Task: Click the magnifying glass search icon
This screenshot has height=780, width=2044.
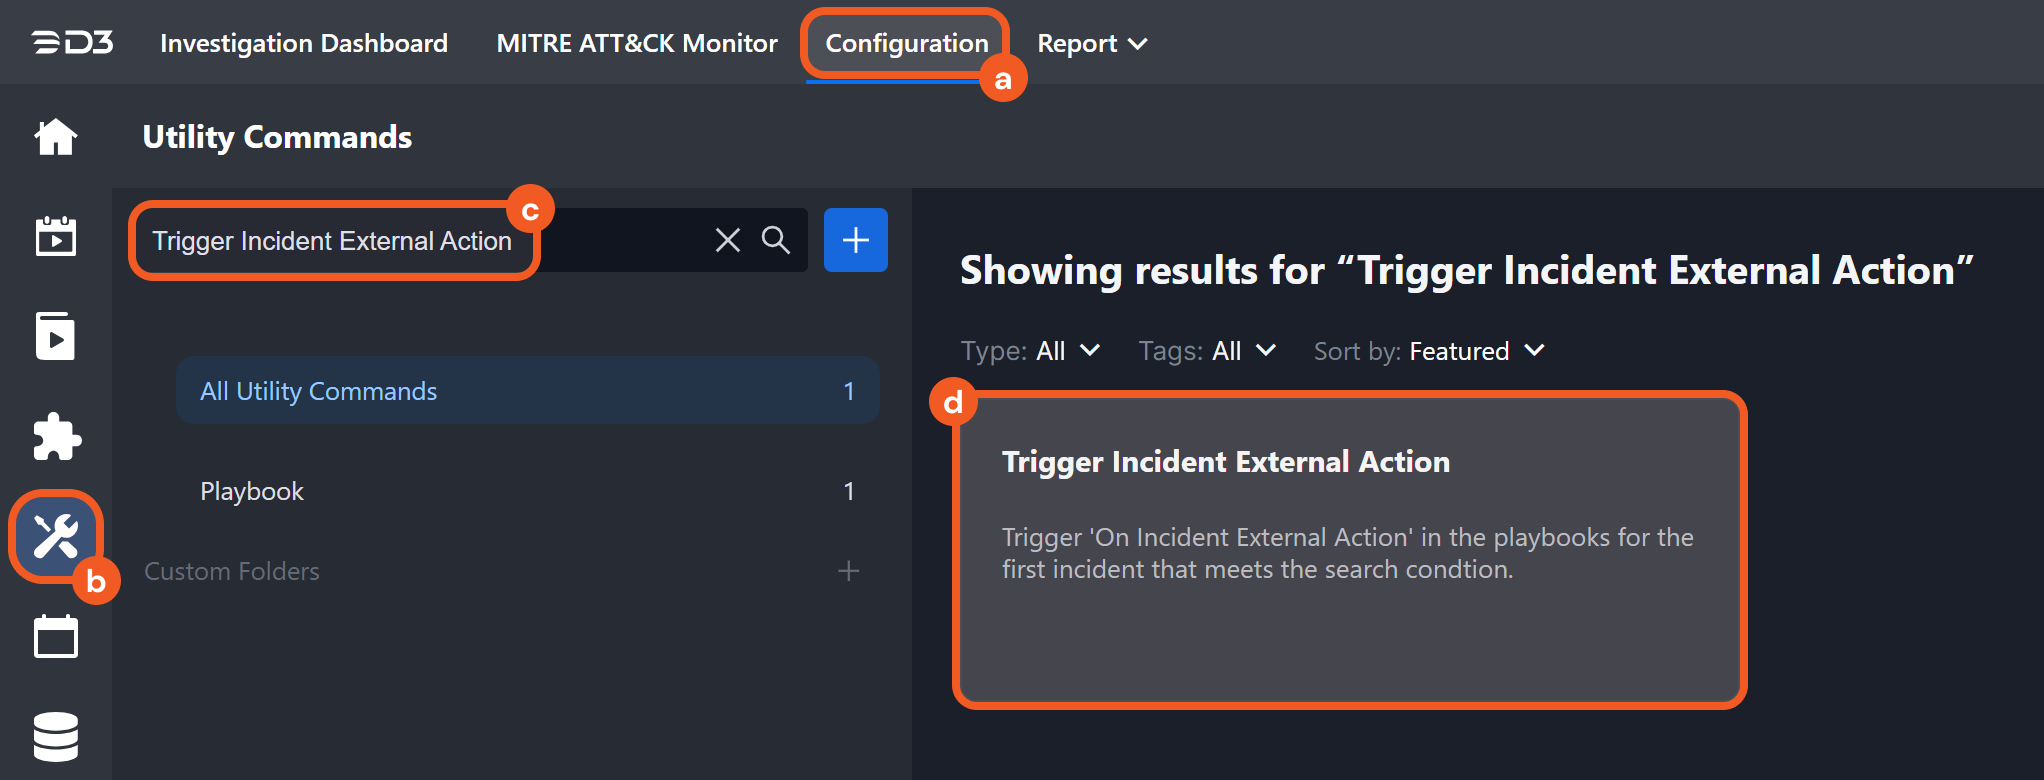Action: tap(776, 240)
